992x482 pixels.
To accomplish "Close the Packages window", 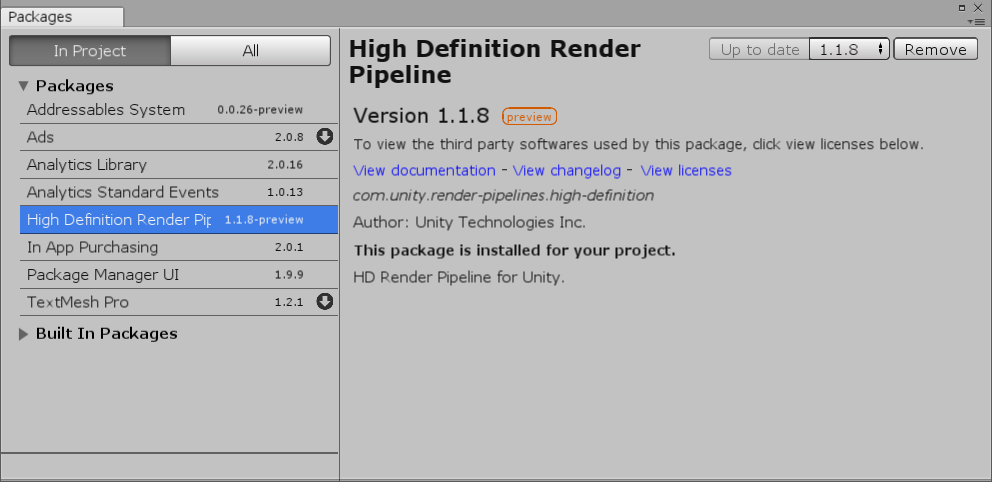I will (978, 7).
